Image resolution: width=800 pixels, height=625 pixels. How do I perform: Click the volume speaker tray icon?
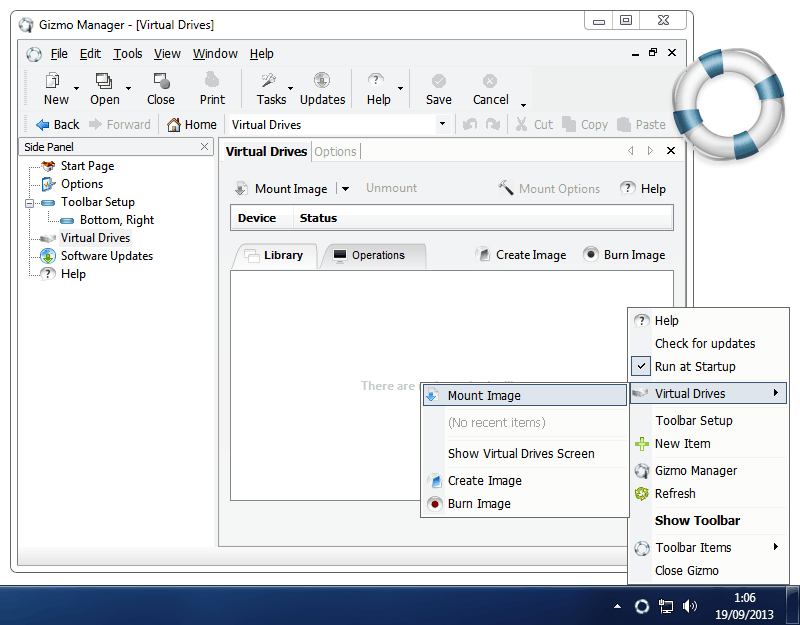click(690, 606)
